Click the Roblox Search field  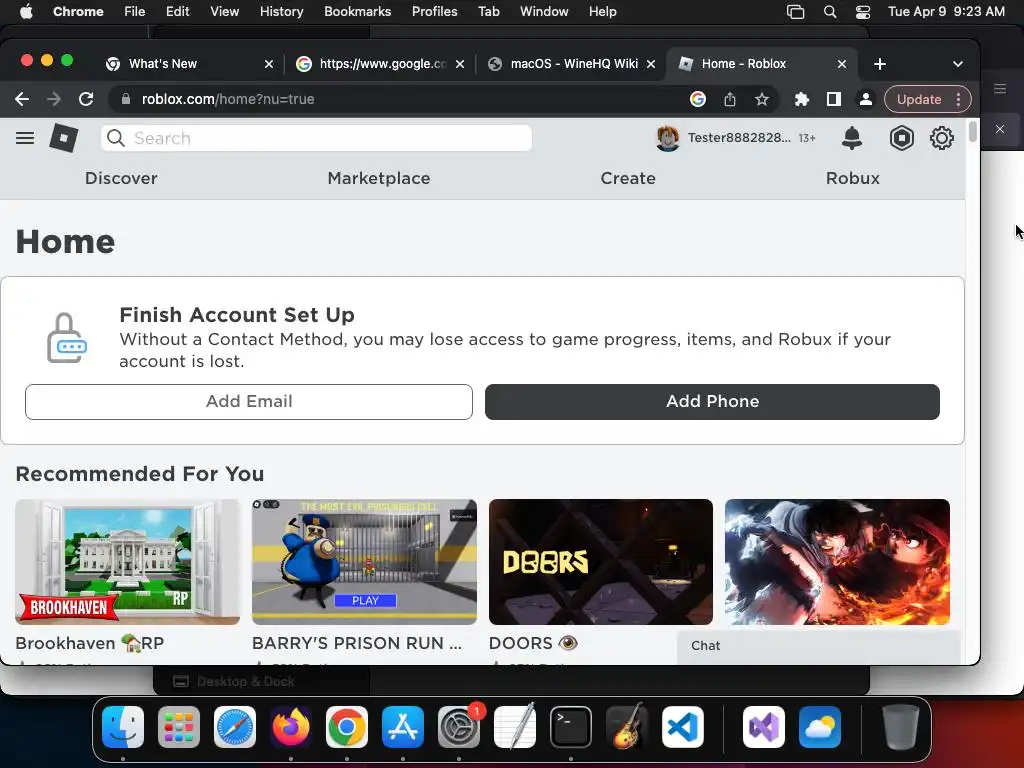316,138
